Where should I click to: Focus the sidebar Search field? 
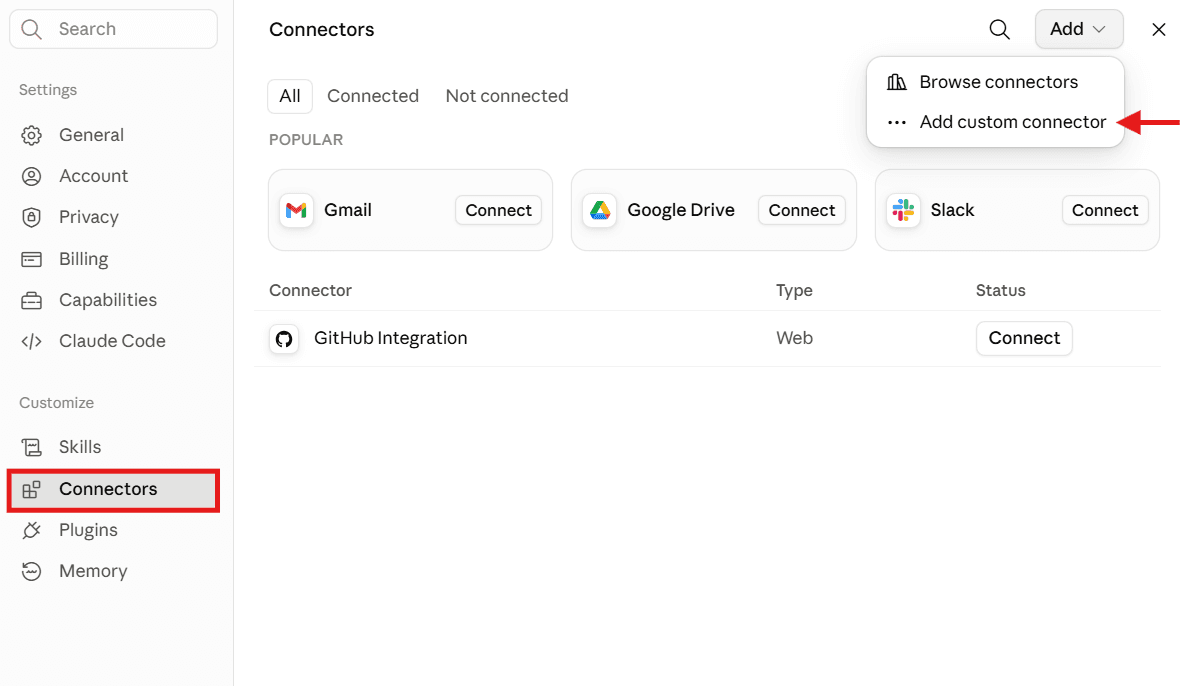pyautogui.click(x=113, y=29)
